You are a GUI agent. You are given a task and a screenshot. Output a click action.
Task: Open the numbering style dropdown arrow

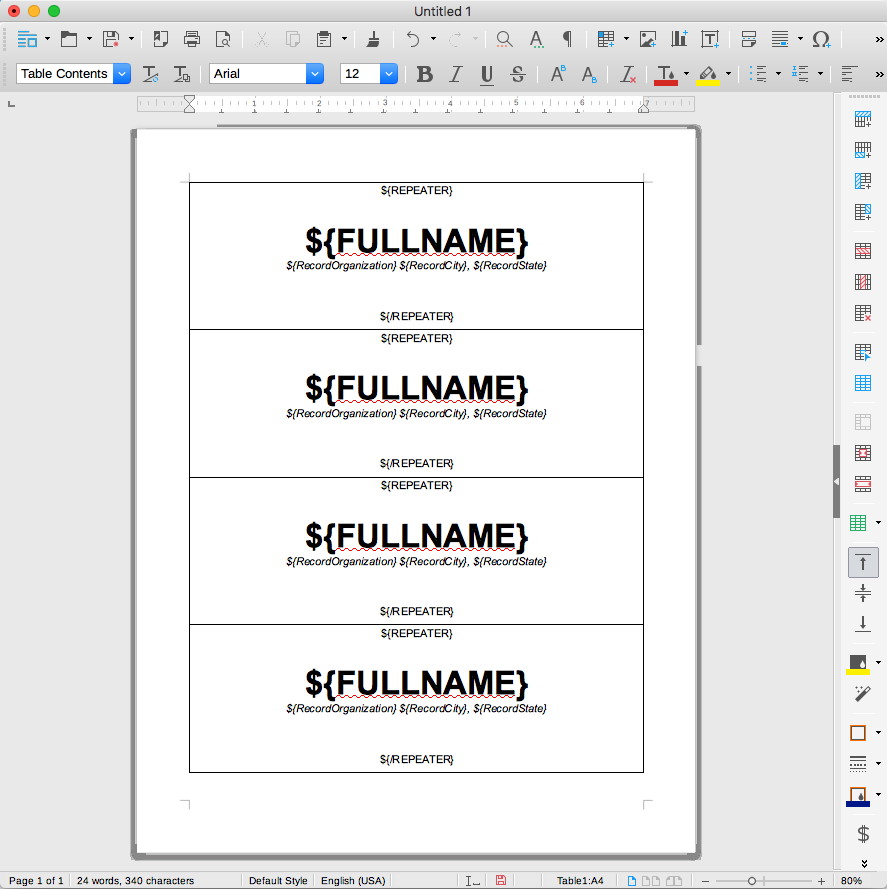tap(820, 74)
